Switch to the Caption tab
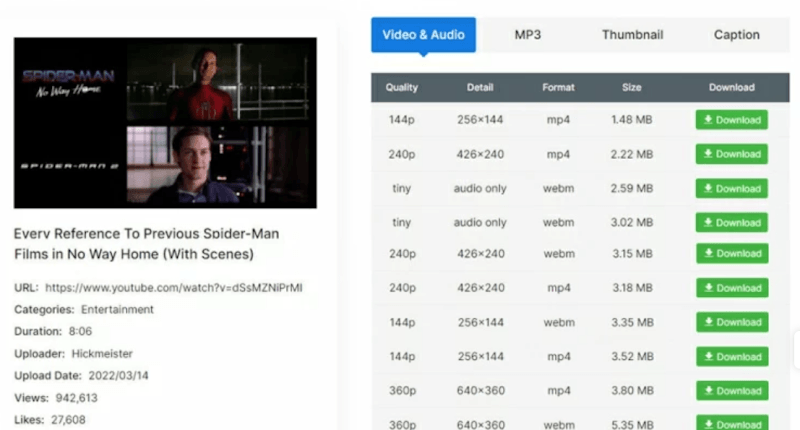Image resolution: width=800 pixels, height=430 pixels. coord(736,35)
